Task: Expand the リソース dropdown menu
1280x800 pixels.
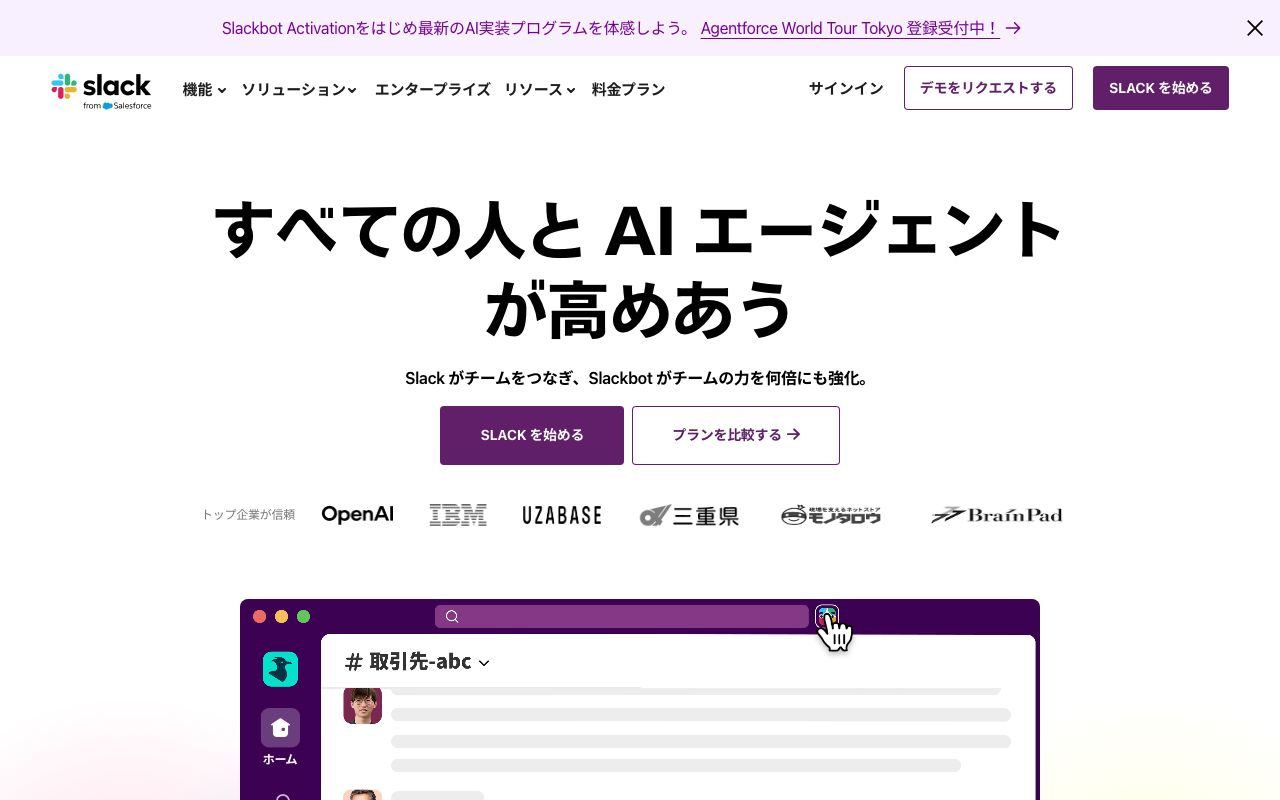Action: click(x=540, y=89)
